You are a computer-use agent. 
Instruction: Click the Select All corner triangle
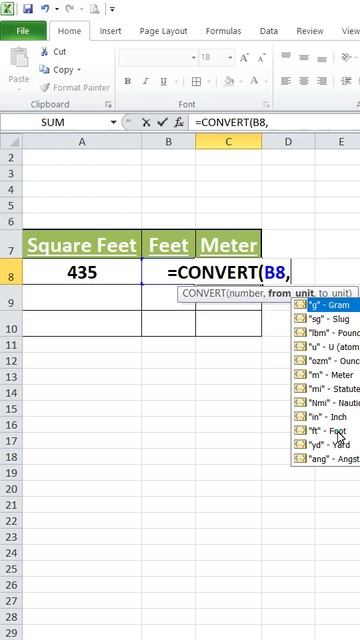[11, 142]
